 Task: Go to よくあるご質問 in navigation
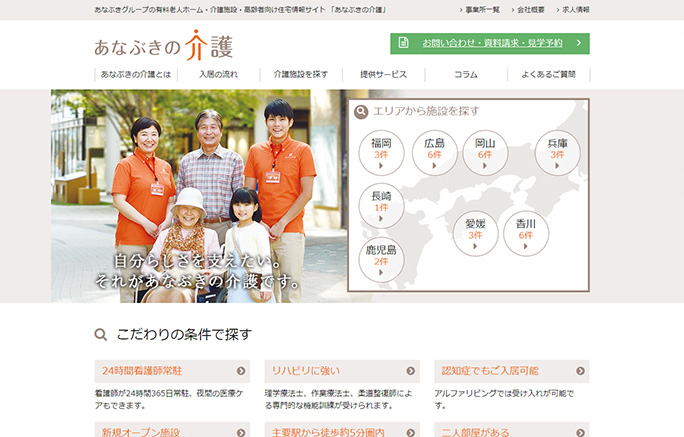548,75
